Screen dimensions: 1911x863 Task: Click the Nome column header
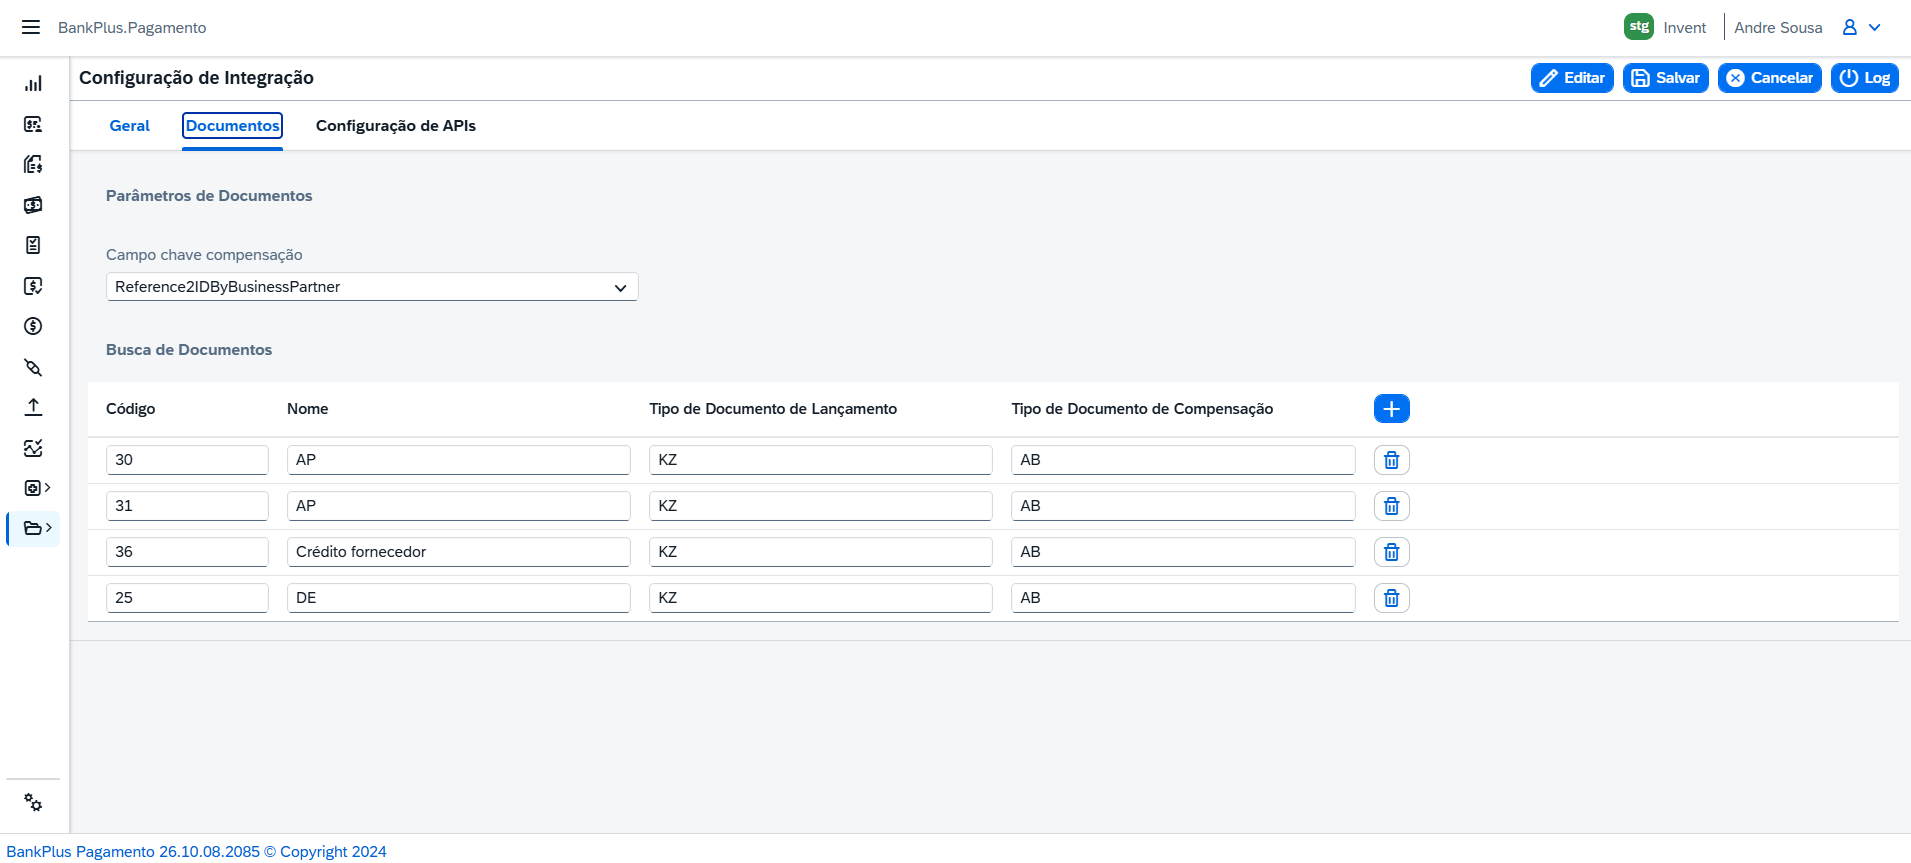pyautogui.click(x=308, y=409)
